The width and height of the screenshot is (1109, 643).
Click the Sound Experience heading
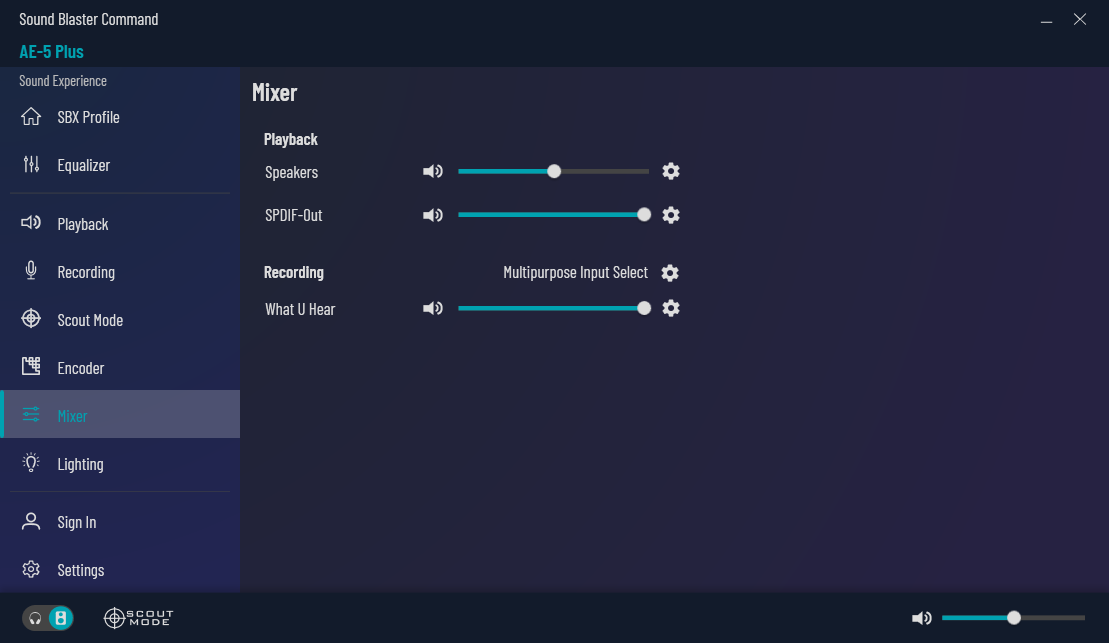[x=63, y=81]
